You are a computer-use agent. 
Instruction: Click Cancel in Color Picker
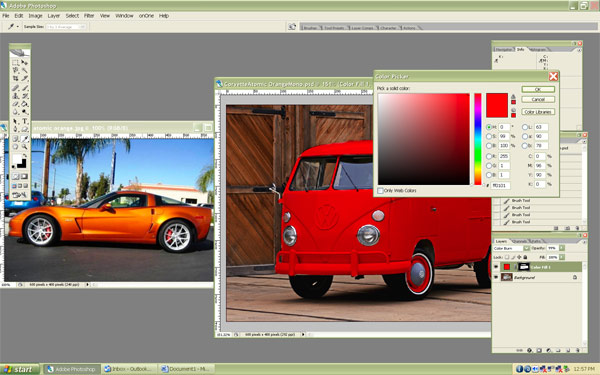pyautogui.click(x=538, y=99)
